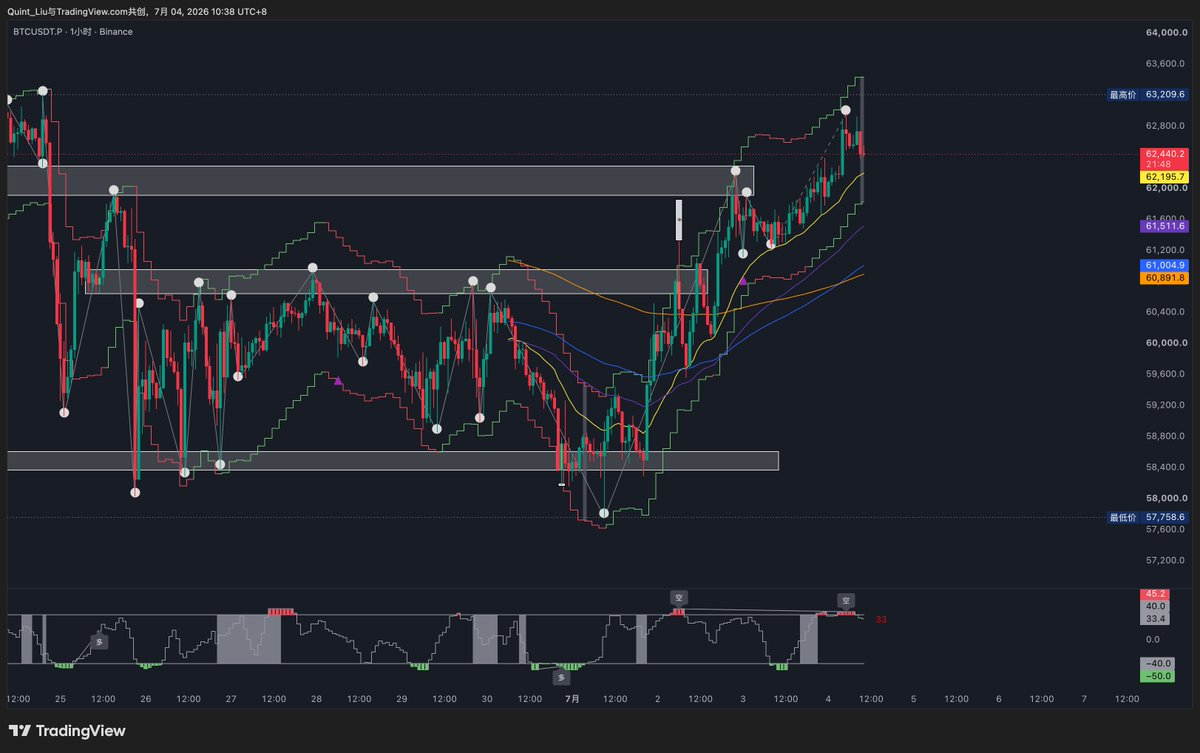Image resolution: width=1200 pixels, height=753 pixels.
Task: Click the blue moving average label 61,004.9
Action: click(x=1164, y=265)
